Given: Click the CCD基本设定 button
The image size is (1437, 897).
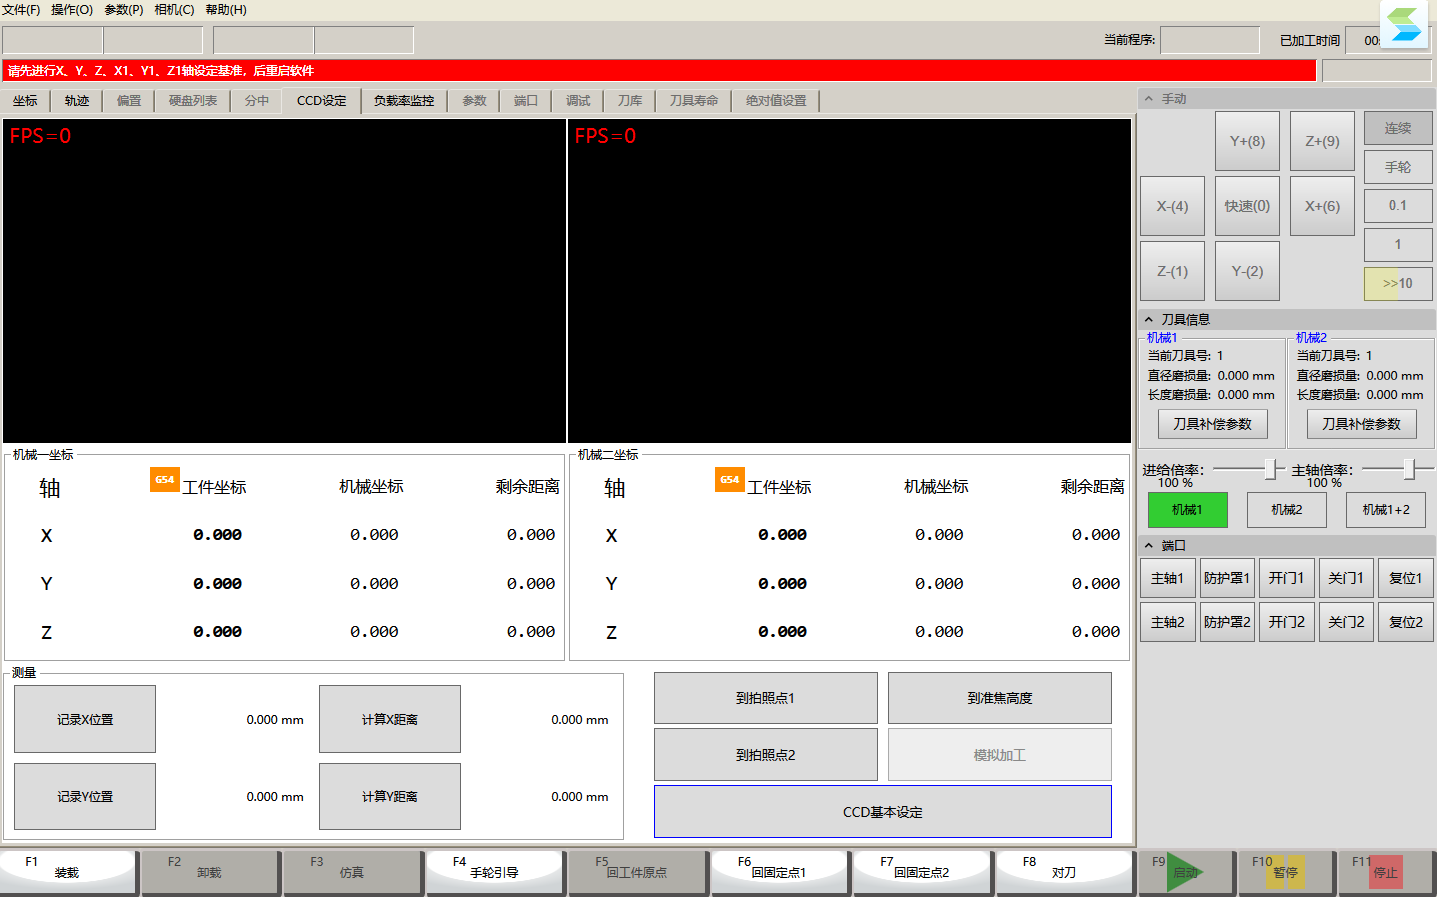Looking at the screenshot, I should click(x=883, y=812).
